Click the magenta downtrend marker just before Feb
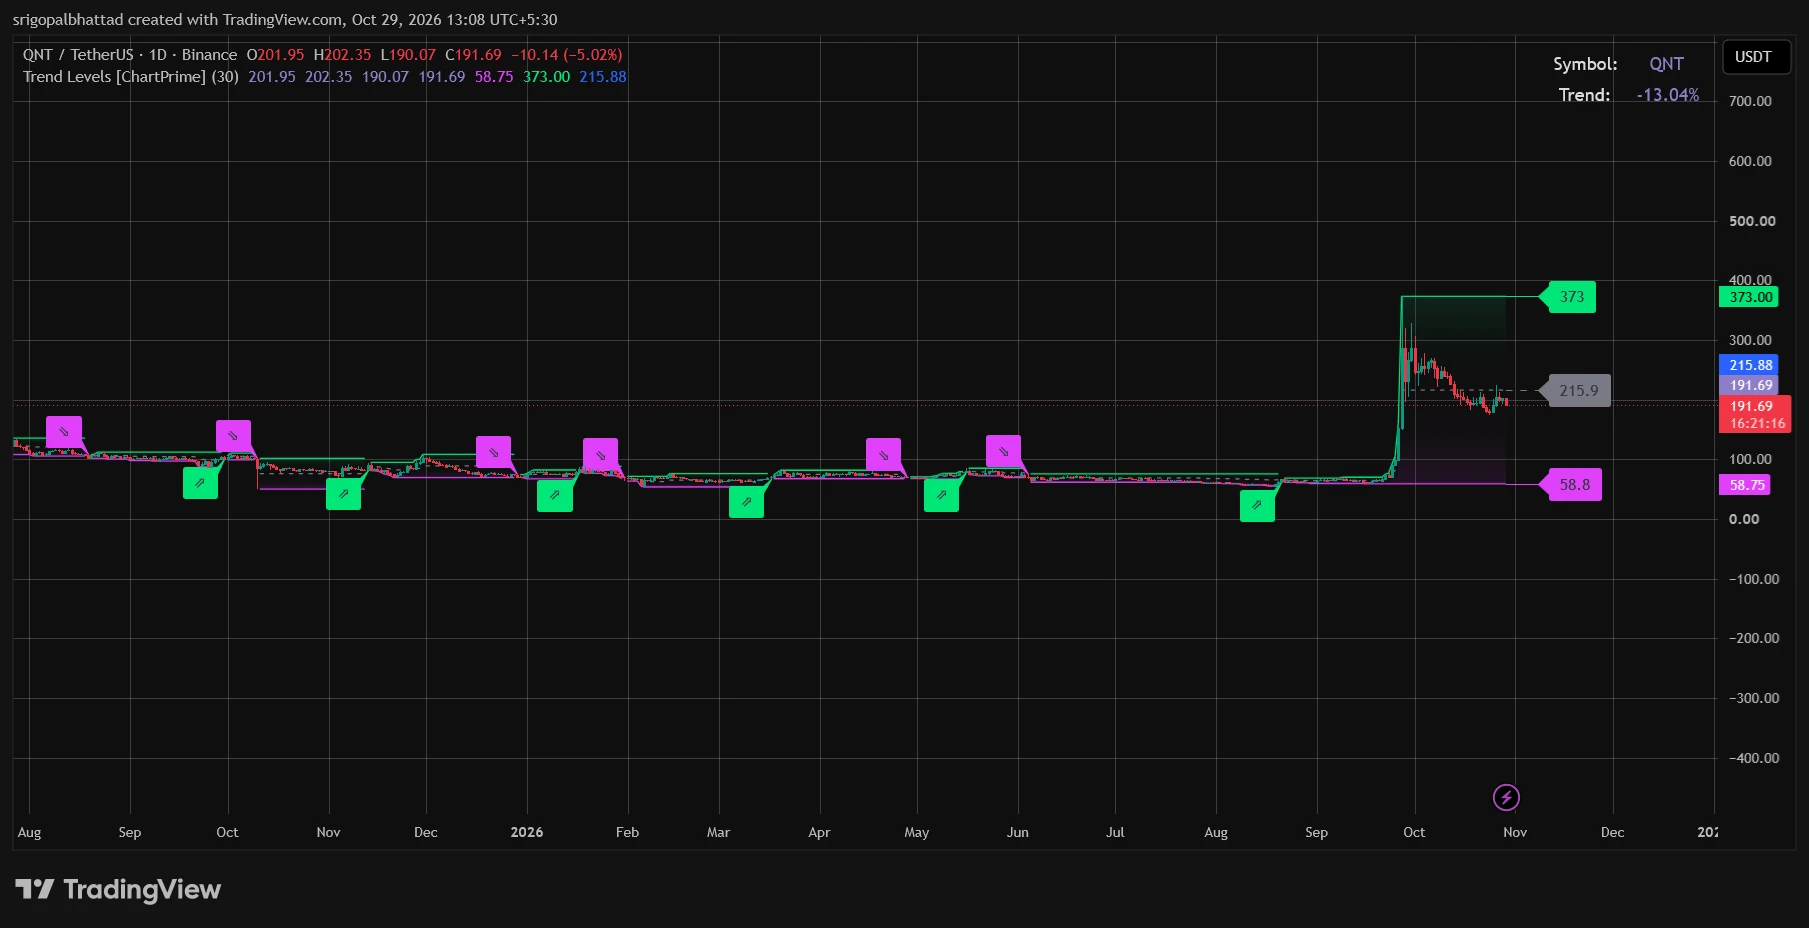The image size is (1809, 928). (x=600, y=454)
